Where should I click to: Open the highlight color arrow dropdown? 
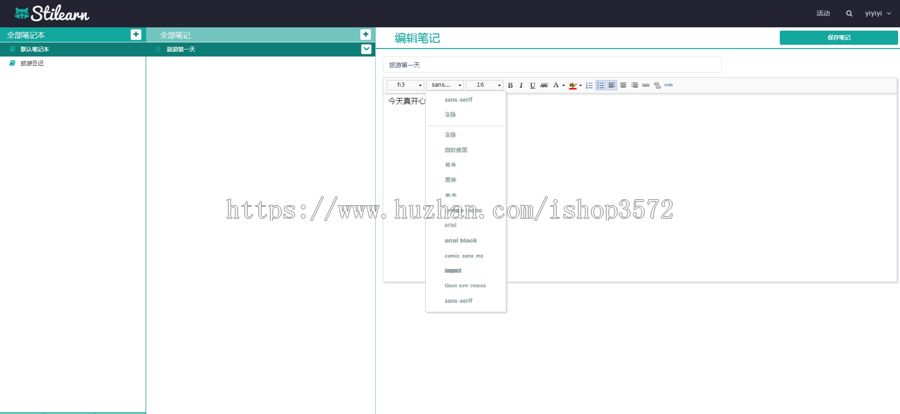coord(580,86)
